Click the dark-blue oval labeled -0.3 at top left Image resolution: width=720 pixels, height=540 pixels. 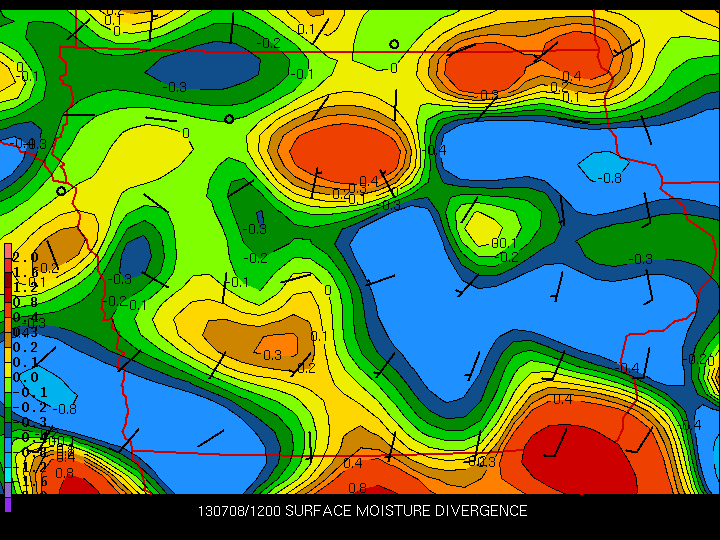(196, 65)
